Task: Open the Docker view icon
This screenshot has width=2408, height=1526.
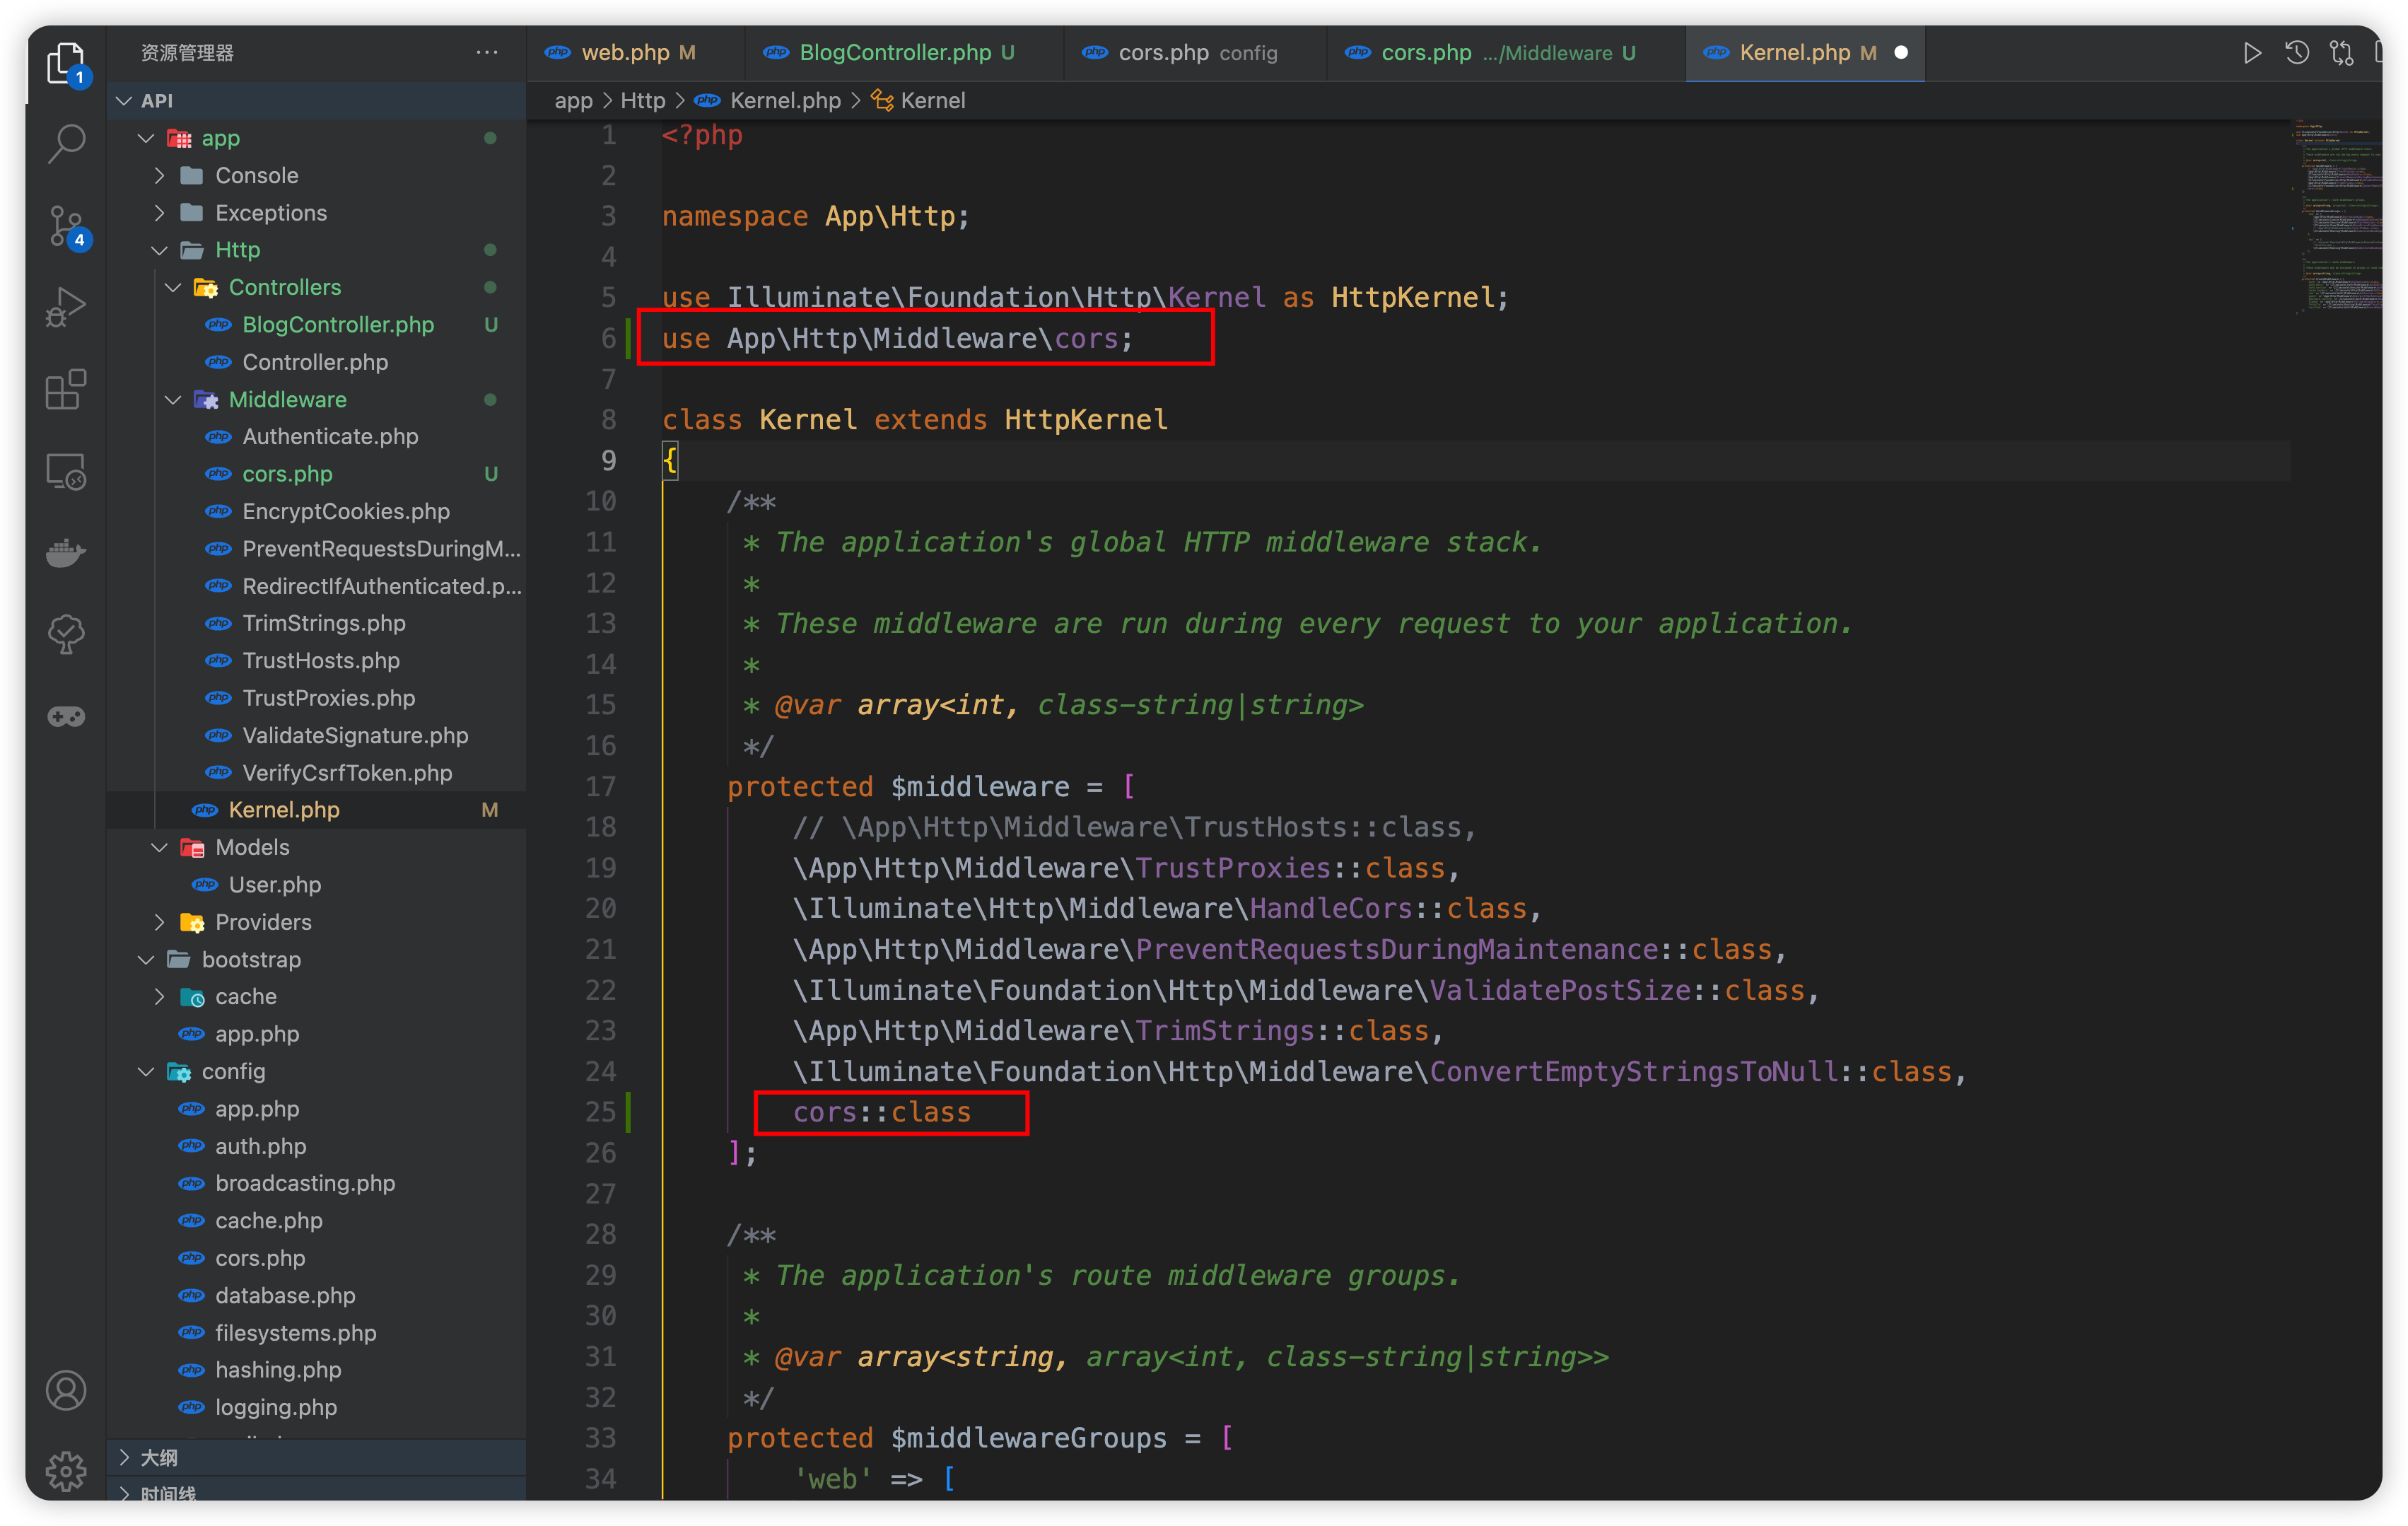Action: tap(66, 552)
